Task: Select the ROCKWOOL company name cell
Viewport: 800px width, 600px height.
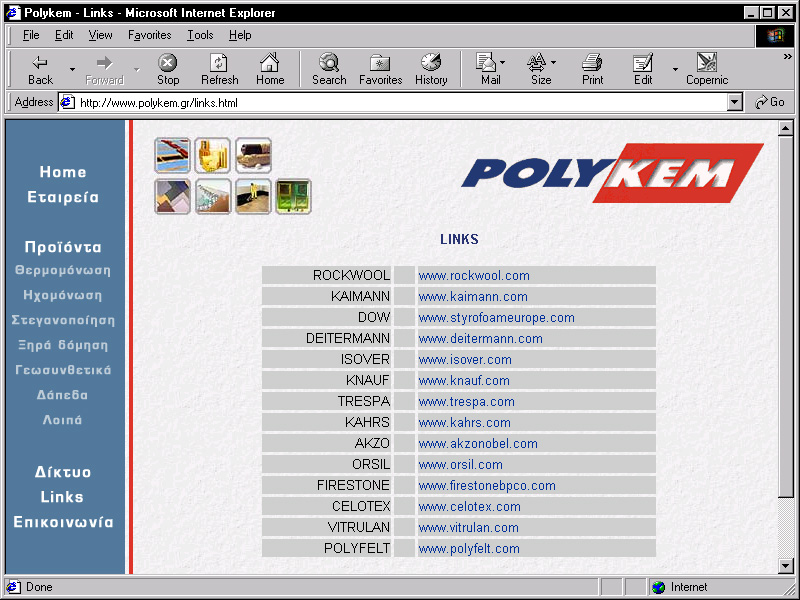Action: click(x=327, y=276)
